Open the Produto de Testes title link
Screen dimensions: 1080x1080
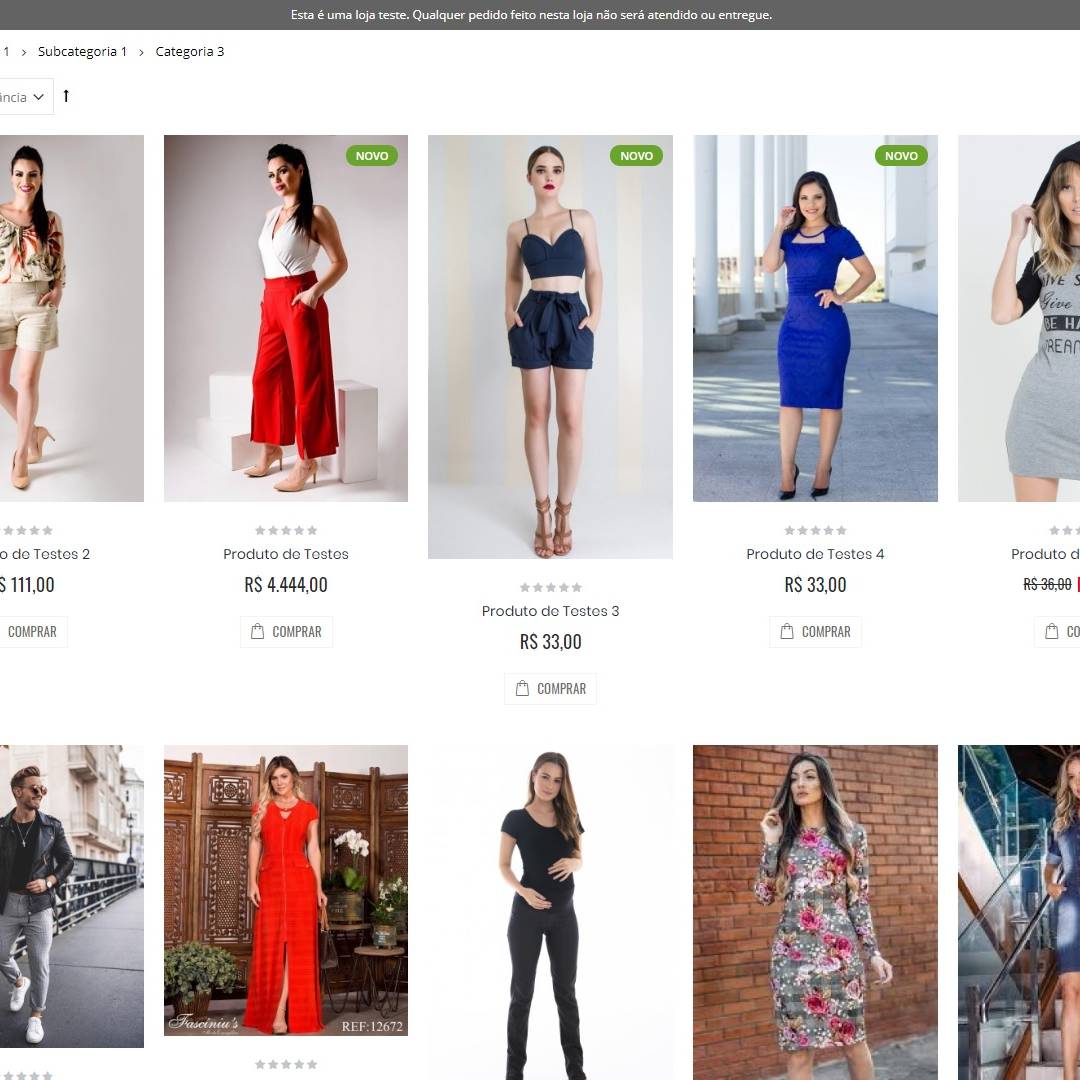coord(286,554)
